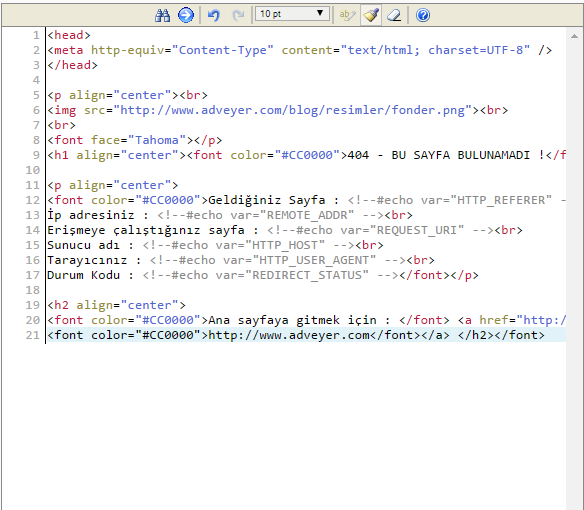Click the fonder.png image URL text
This screenshot has height=510, width=584.
coord(292,110)
